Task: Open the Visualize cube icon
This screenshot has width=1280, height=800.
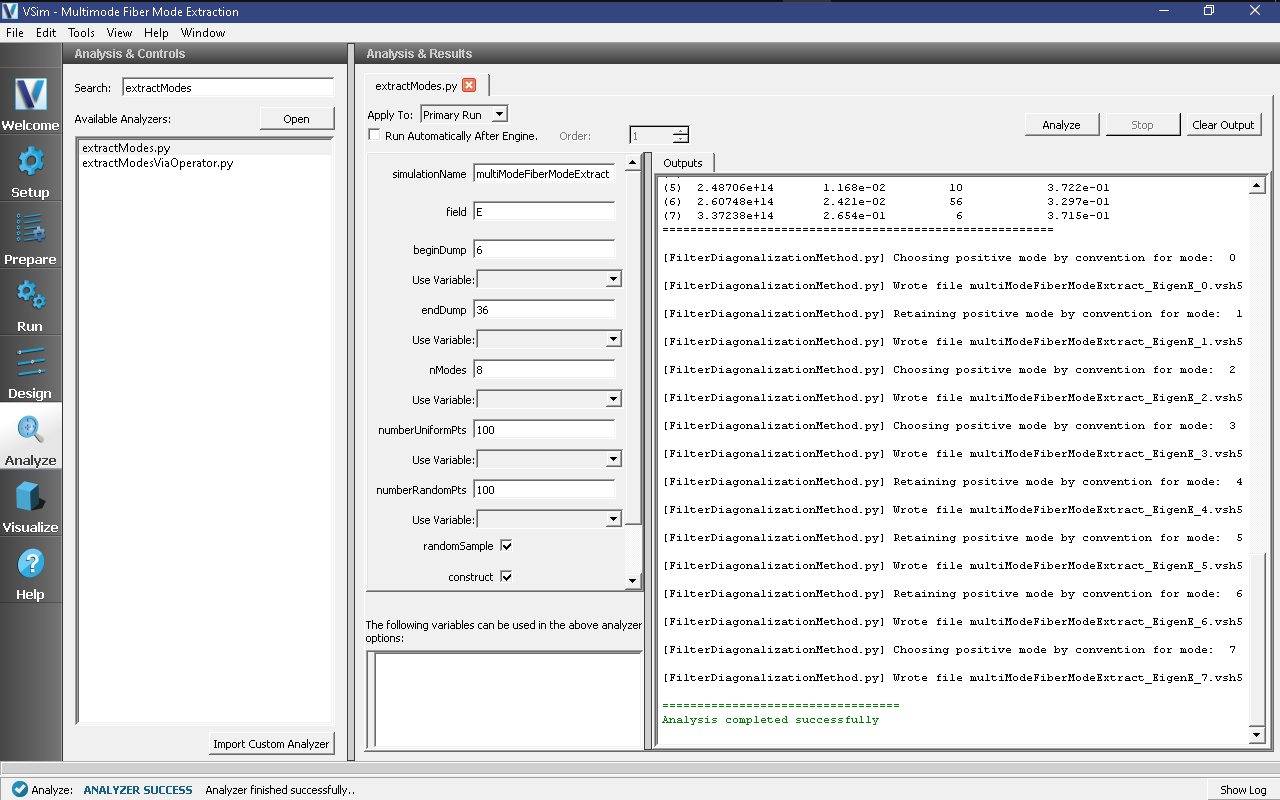Action: (x=30, y=504)
